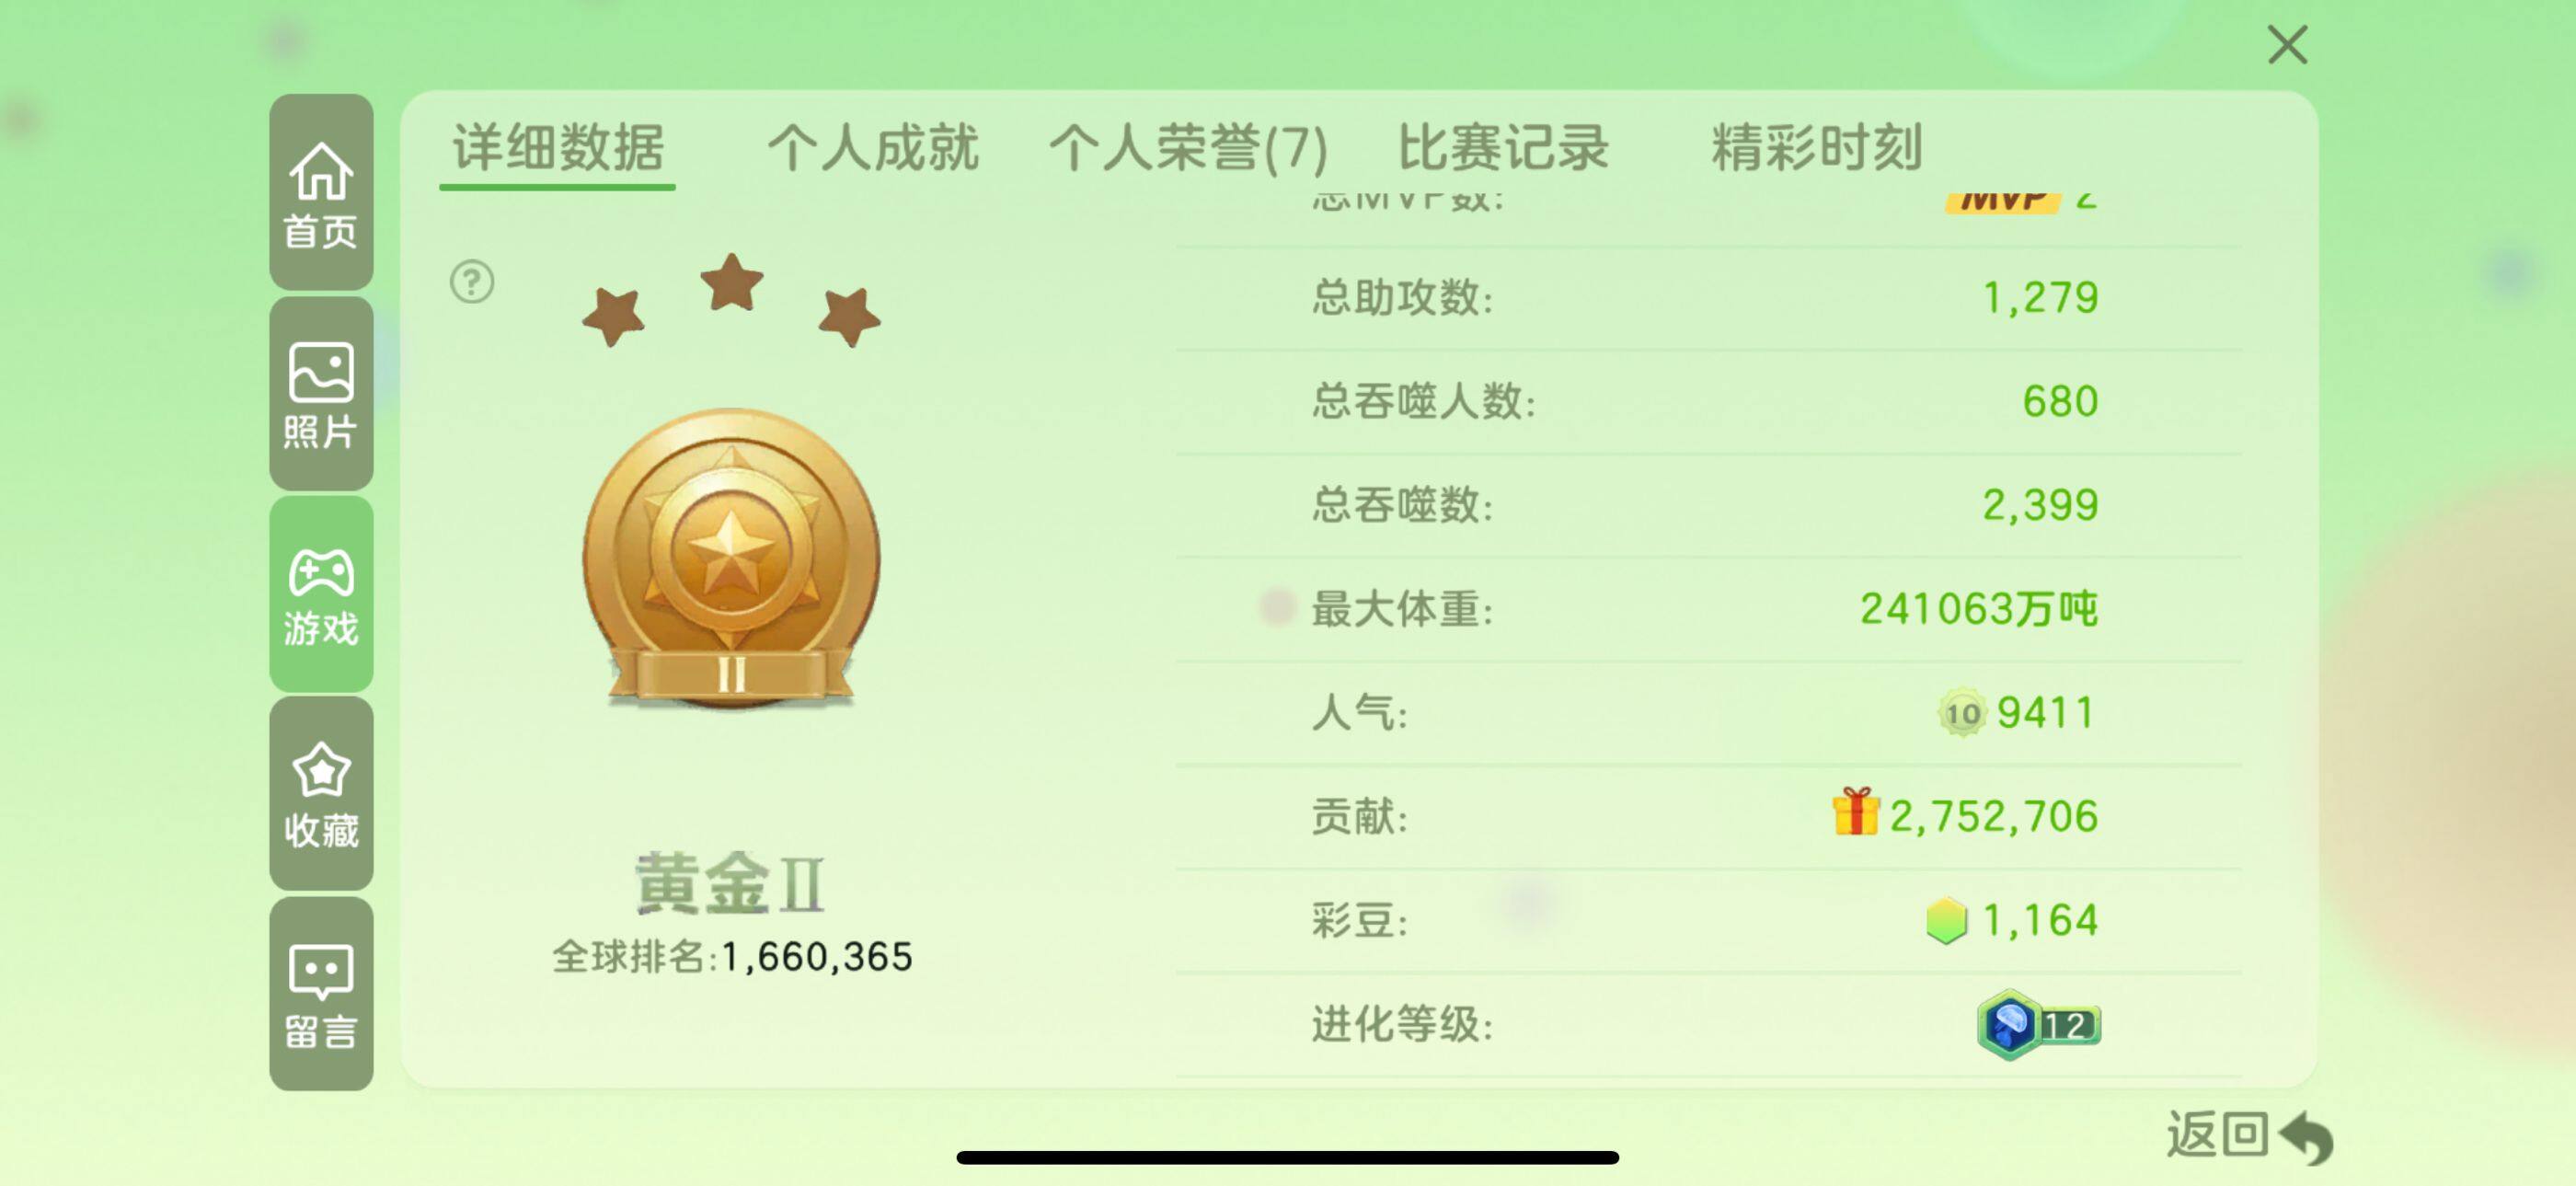This screenshot has height=1186, width=2576.
Task: Tap the 人气 level 10 badge
Action: 1962,713
